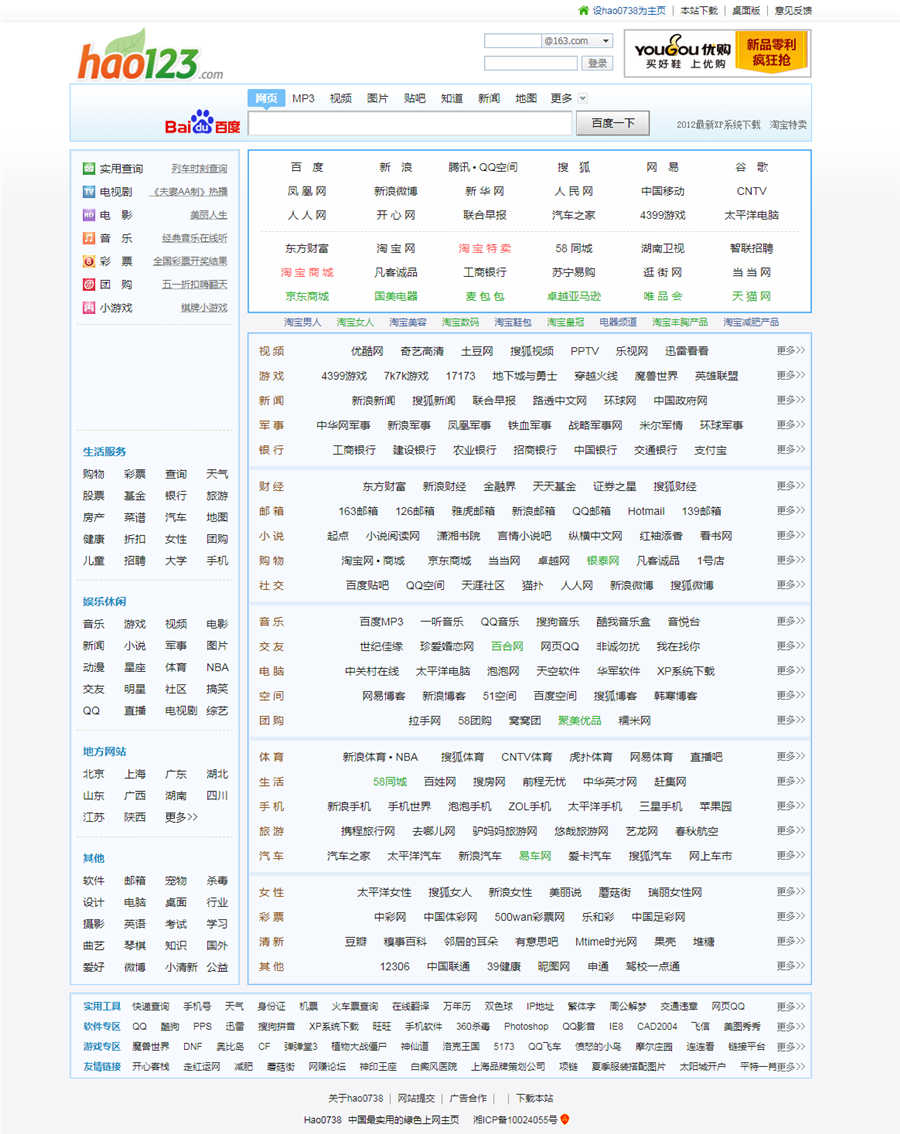Screen dimensions: 900x1134
Task: Click the hao123 logo
Action: click(150, 57)
